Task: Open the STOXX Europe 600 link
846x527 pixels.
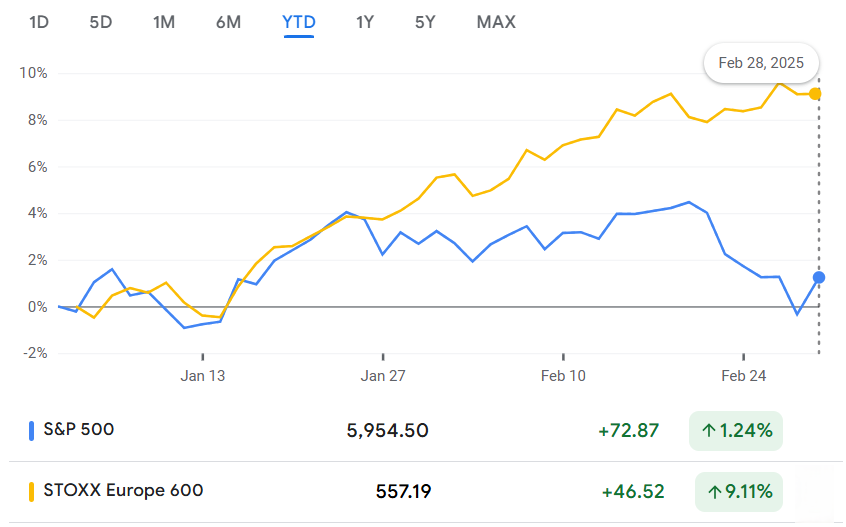Action: 123,490
